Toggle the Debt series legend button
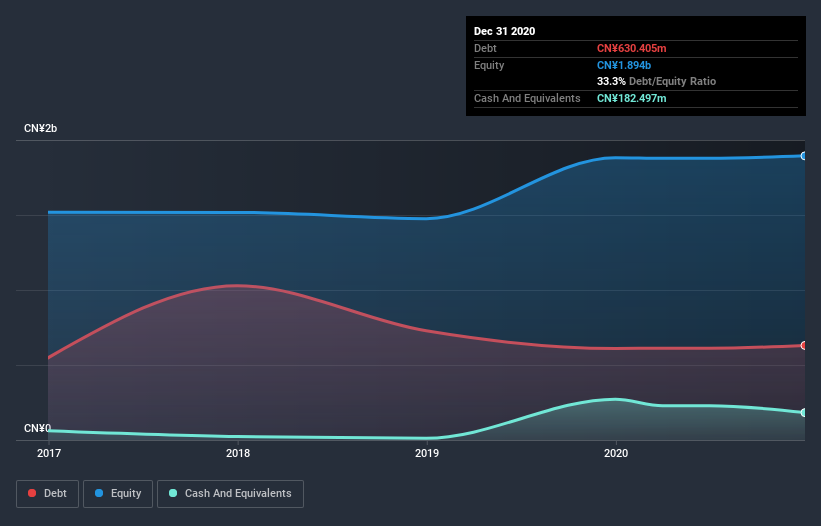This screenshot has width=821, height=526. click(48, 494)
